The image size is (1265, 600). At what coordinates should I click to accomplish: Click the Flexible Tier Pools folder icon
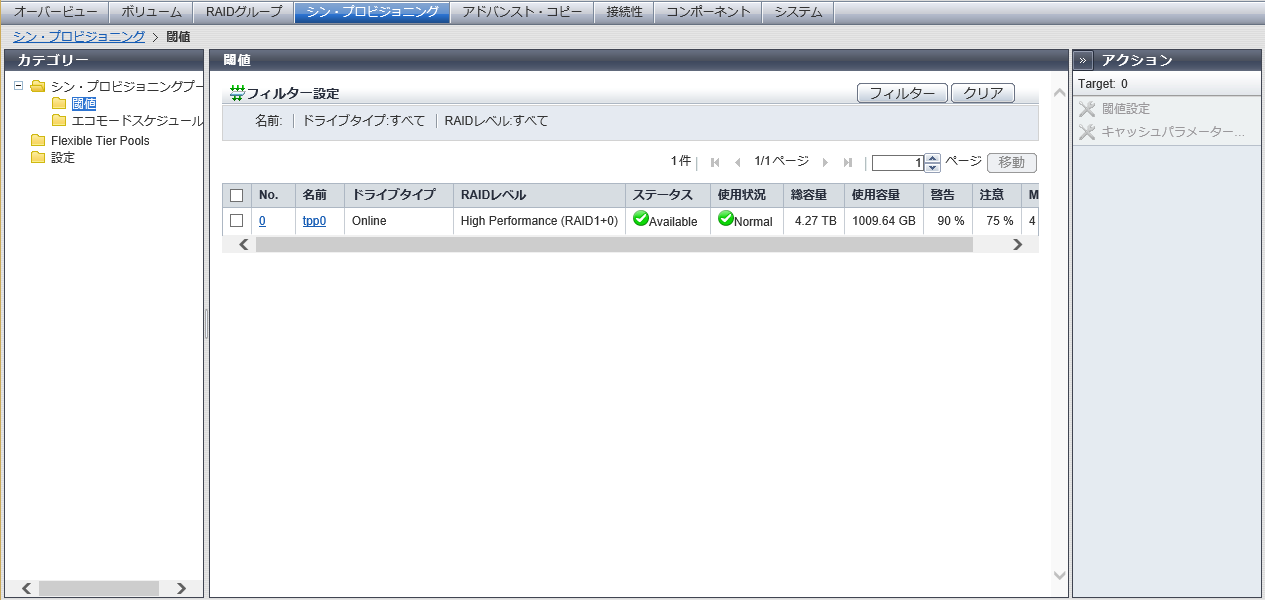point(39,141)
